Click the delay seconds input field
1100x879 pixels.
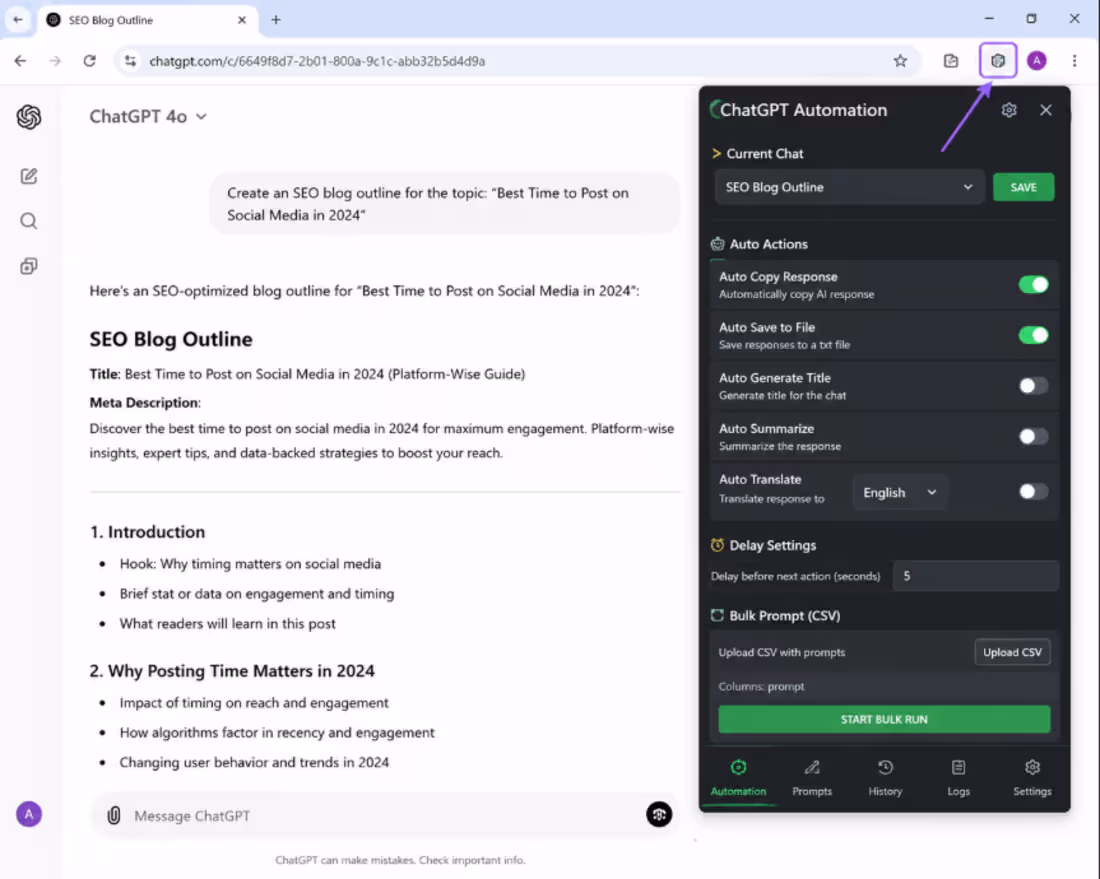(x=975, y=576)
